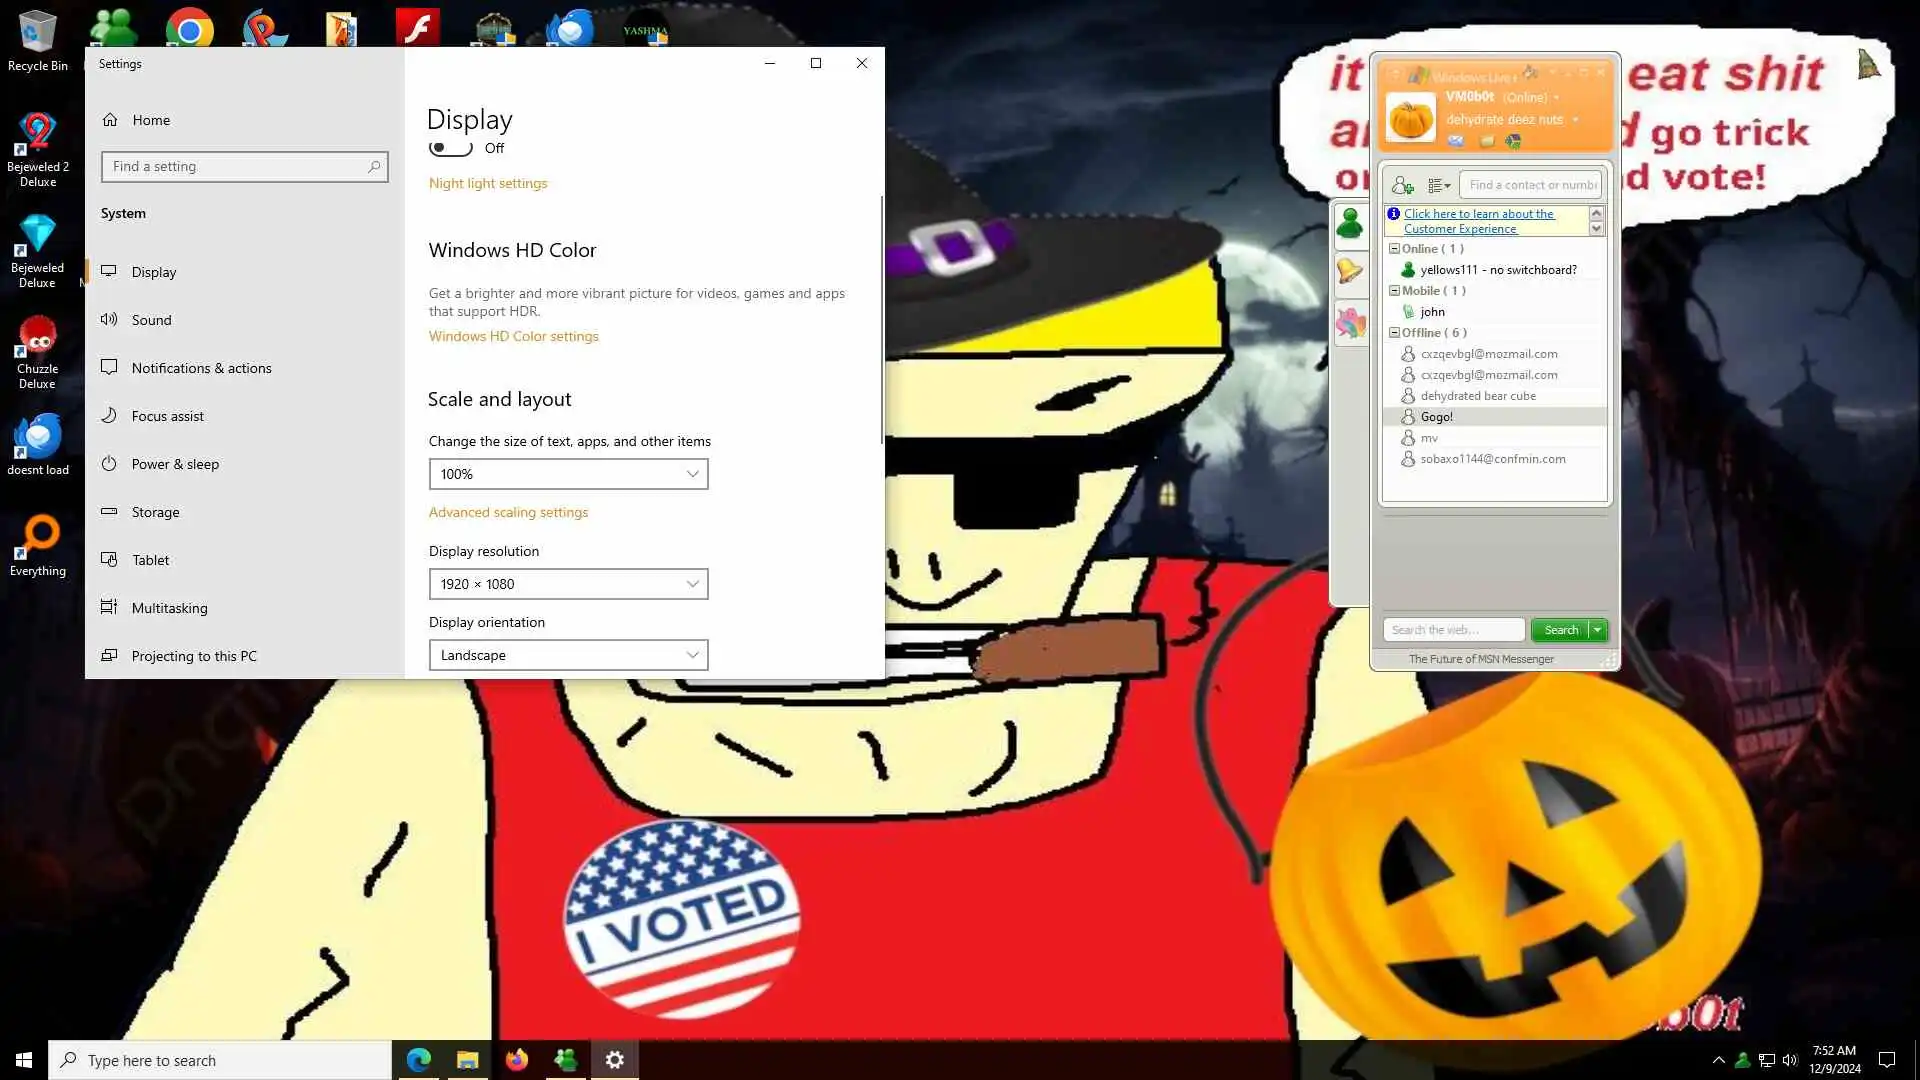1920x1080 pixels.
Task: Open Power & sleep settings section
Action: [175, 464]
